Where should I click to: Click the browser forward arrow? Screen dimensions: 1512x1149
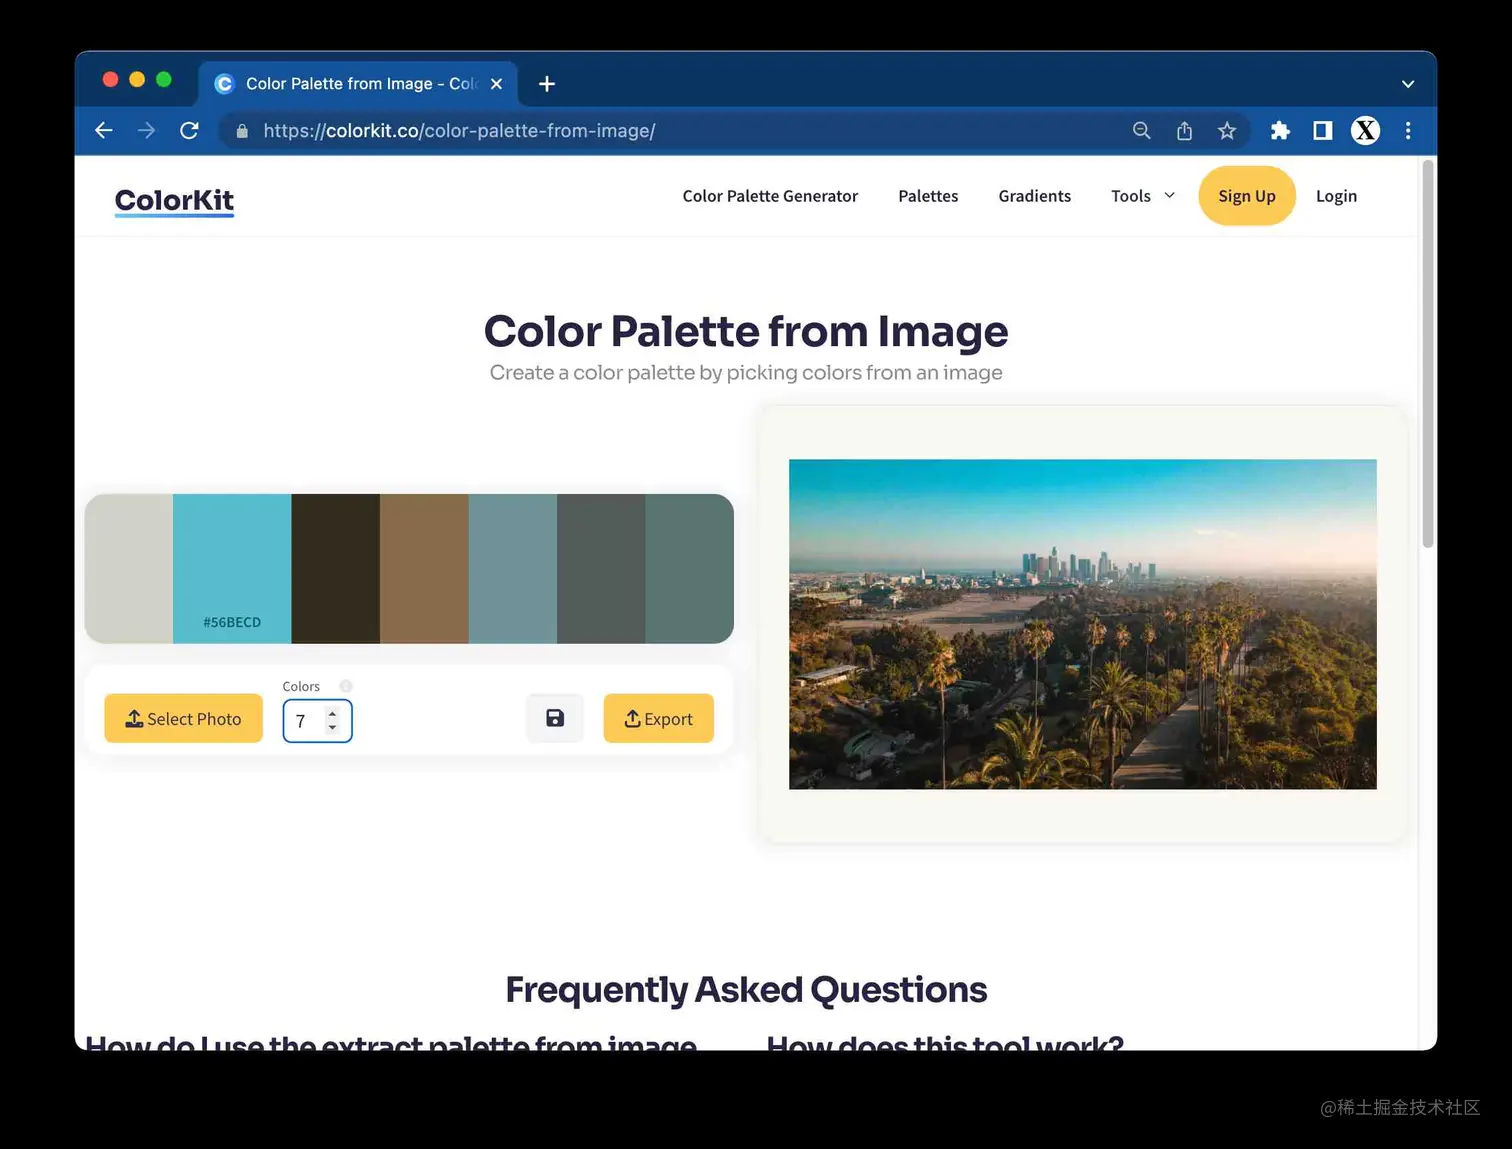click(146, 130)
